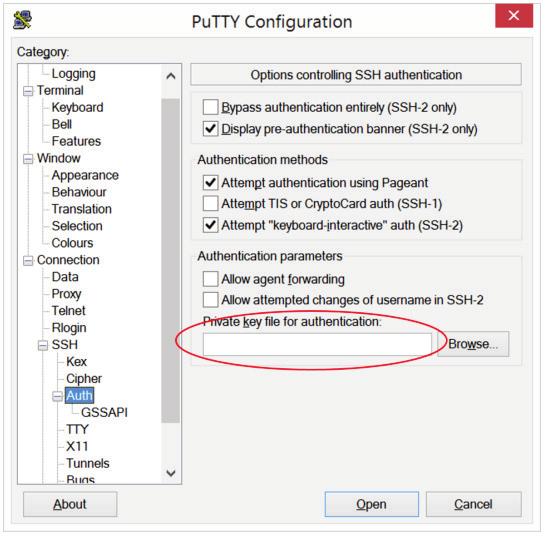Enable Attempt TIS or CryptoCard auth
Image resolution: width=546 pixels, height=536 pixels.
tap(211, 203)
